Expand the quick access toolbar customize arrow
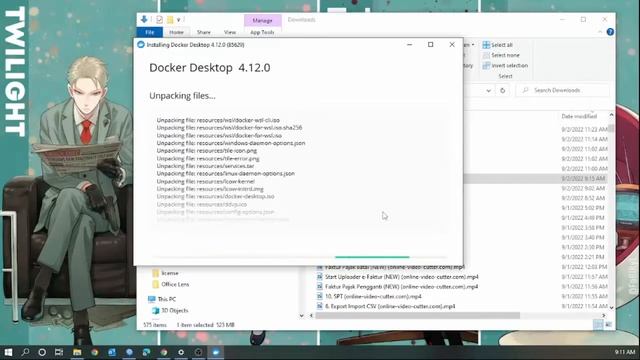This screenshot has width=640, height=360. pos(178,20)
